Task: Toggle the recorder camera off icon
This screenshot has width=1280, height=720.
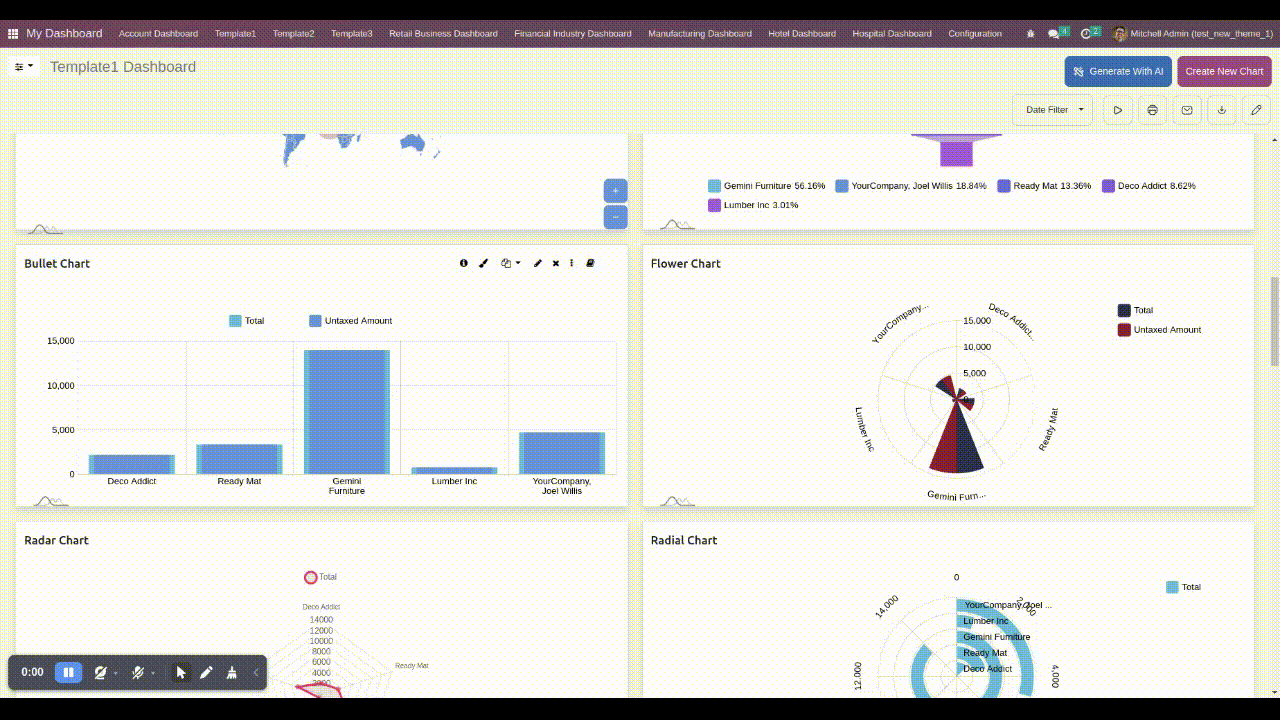Action: click(100, 672)
